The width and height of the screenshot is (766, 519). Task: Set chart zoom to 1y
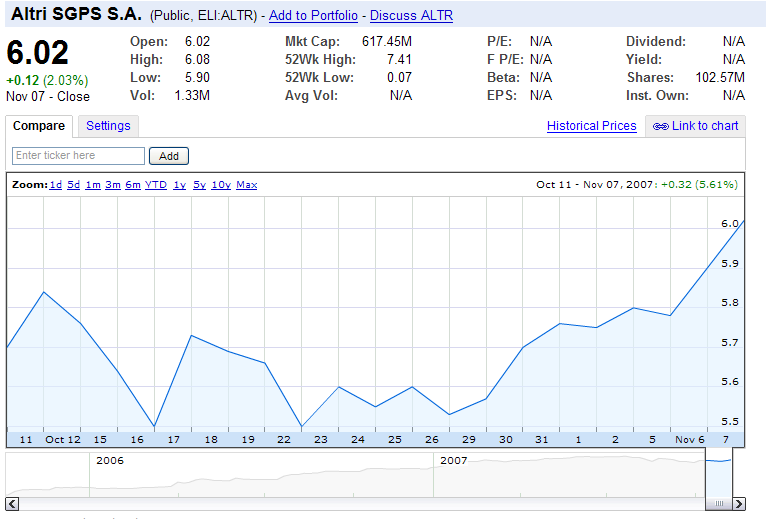click(180, 185)
